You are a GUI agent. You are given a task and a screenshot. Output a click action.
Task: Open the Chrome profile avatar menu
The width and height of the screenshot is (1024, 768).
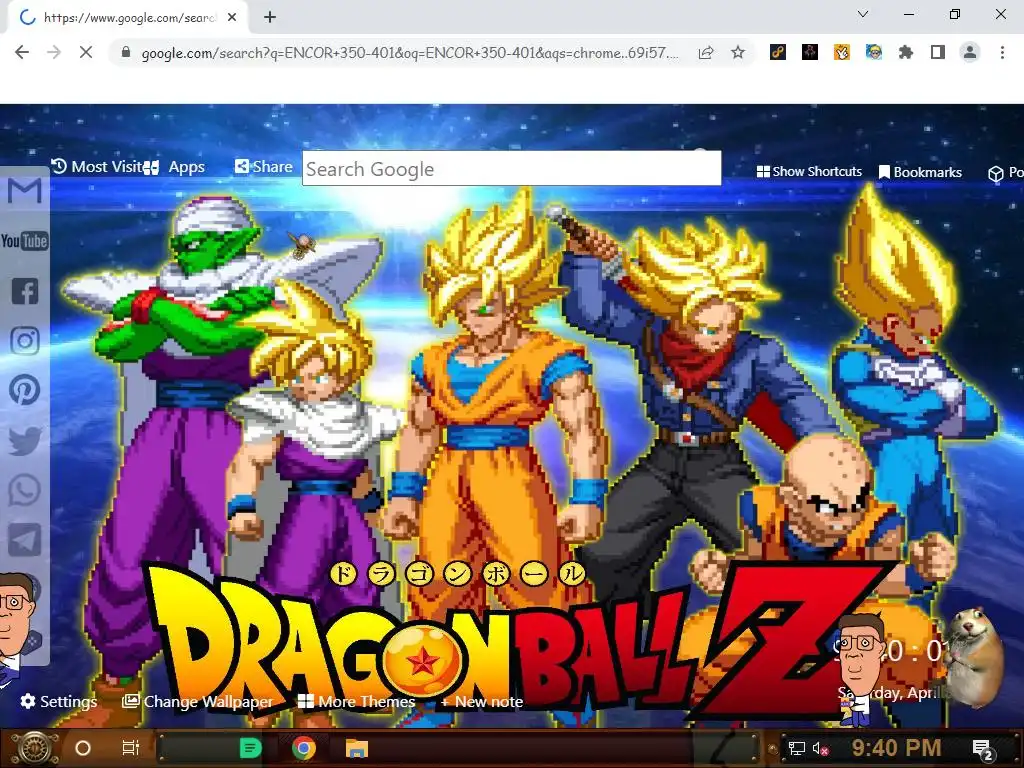(x=970, y=52)
